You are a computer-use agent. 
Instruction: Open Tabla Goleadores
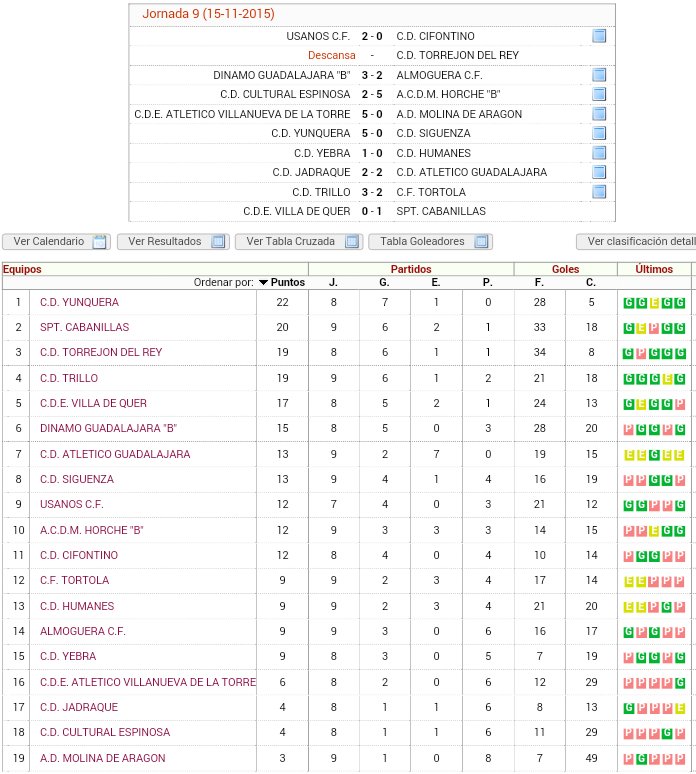430,241
